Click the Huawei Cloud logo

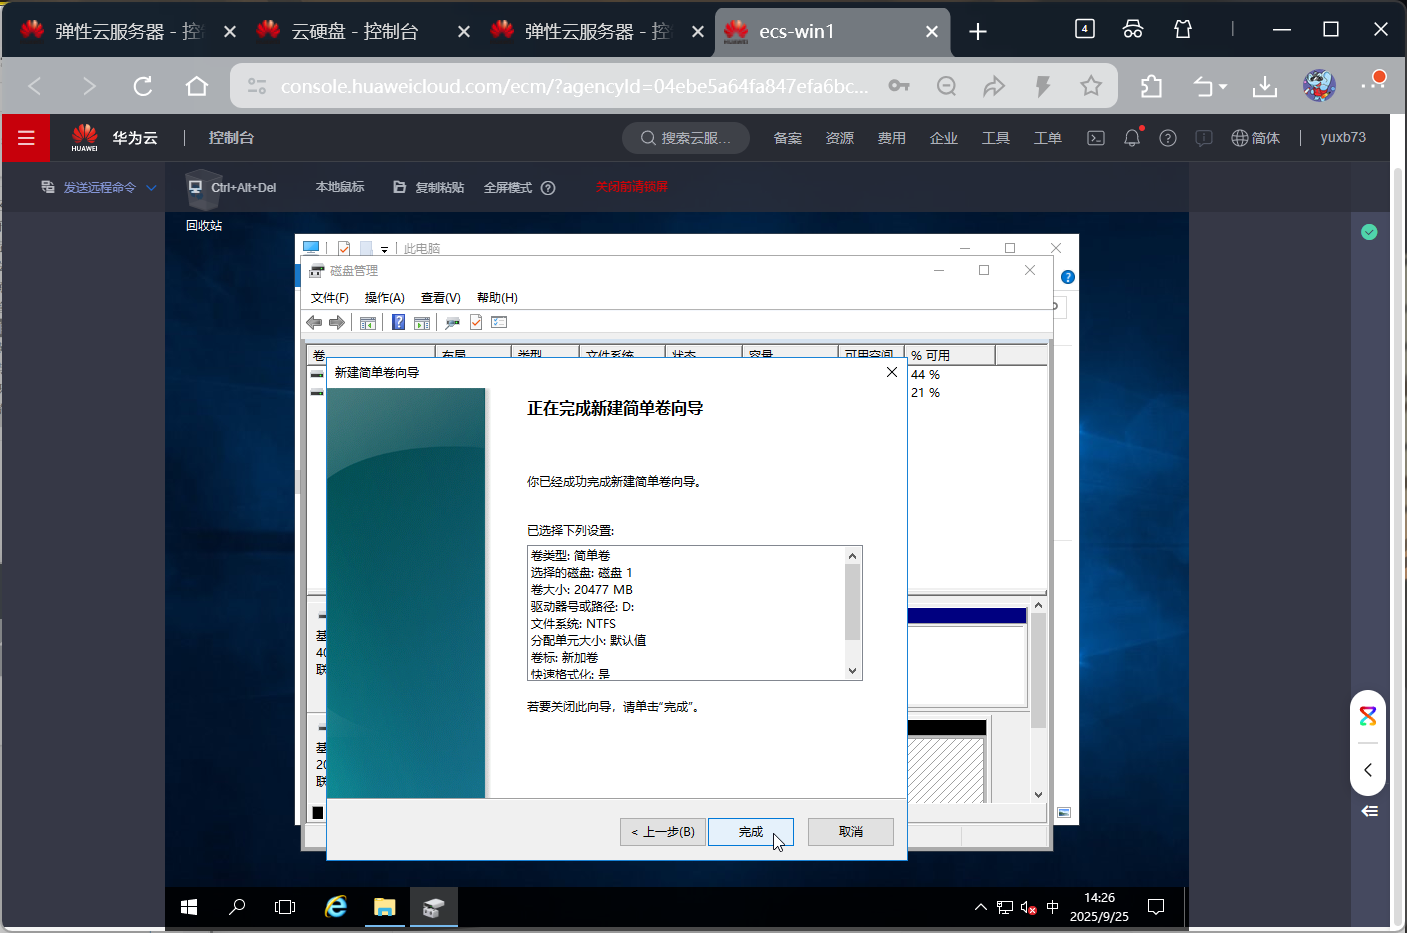85,138
